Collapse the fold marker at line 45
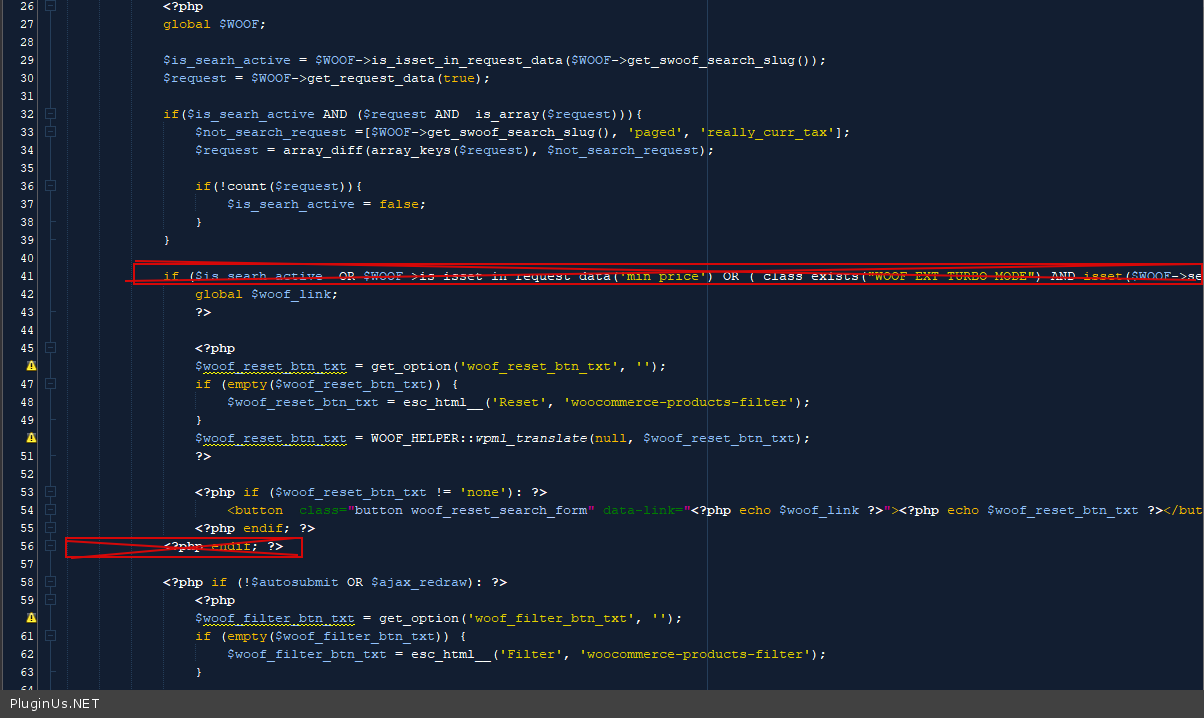Image resolution: width=1204 pixels, height=718 pixels. point(51,348)
